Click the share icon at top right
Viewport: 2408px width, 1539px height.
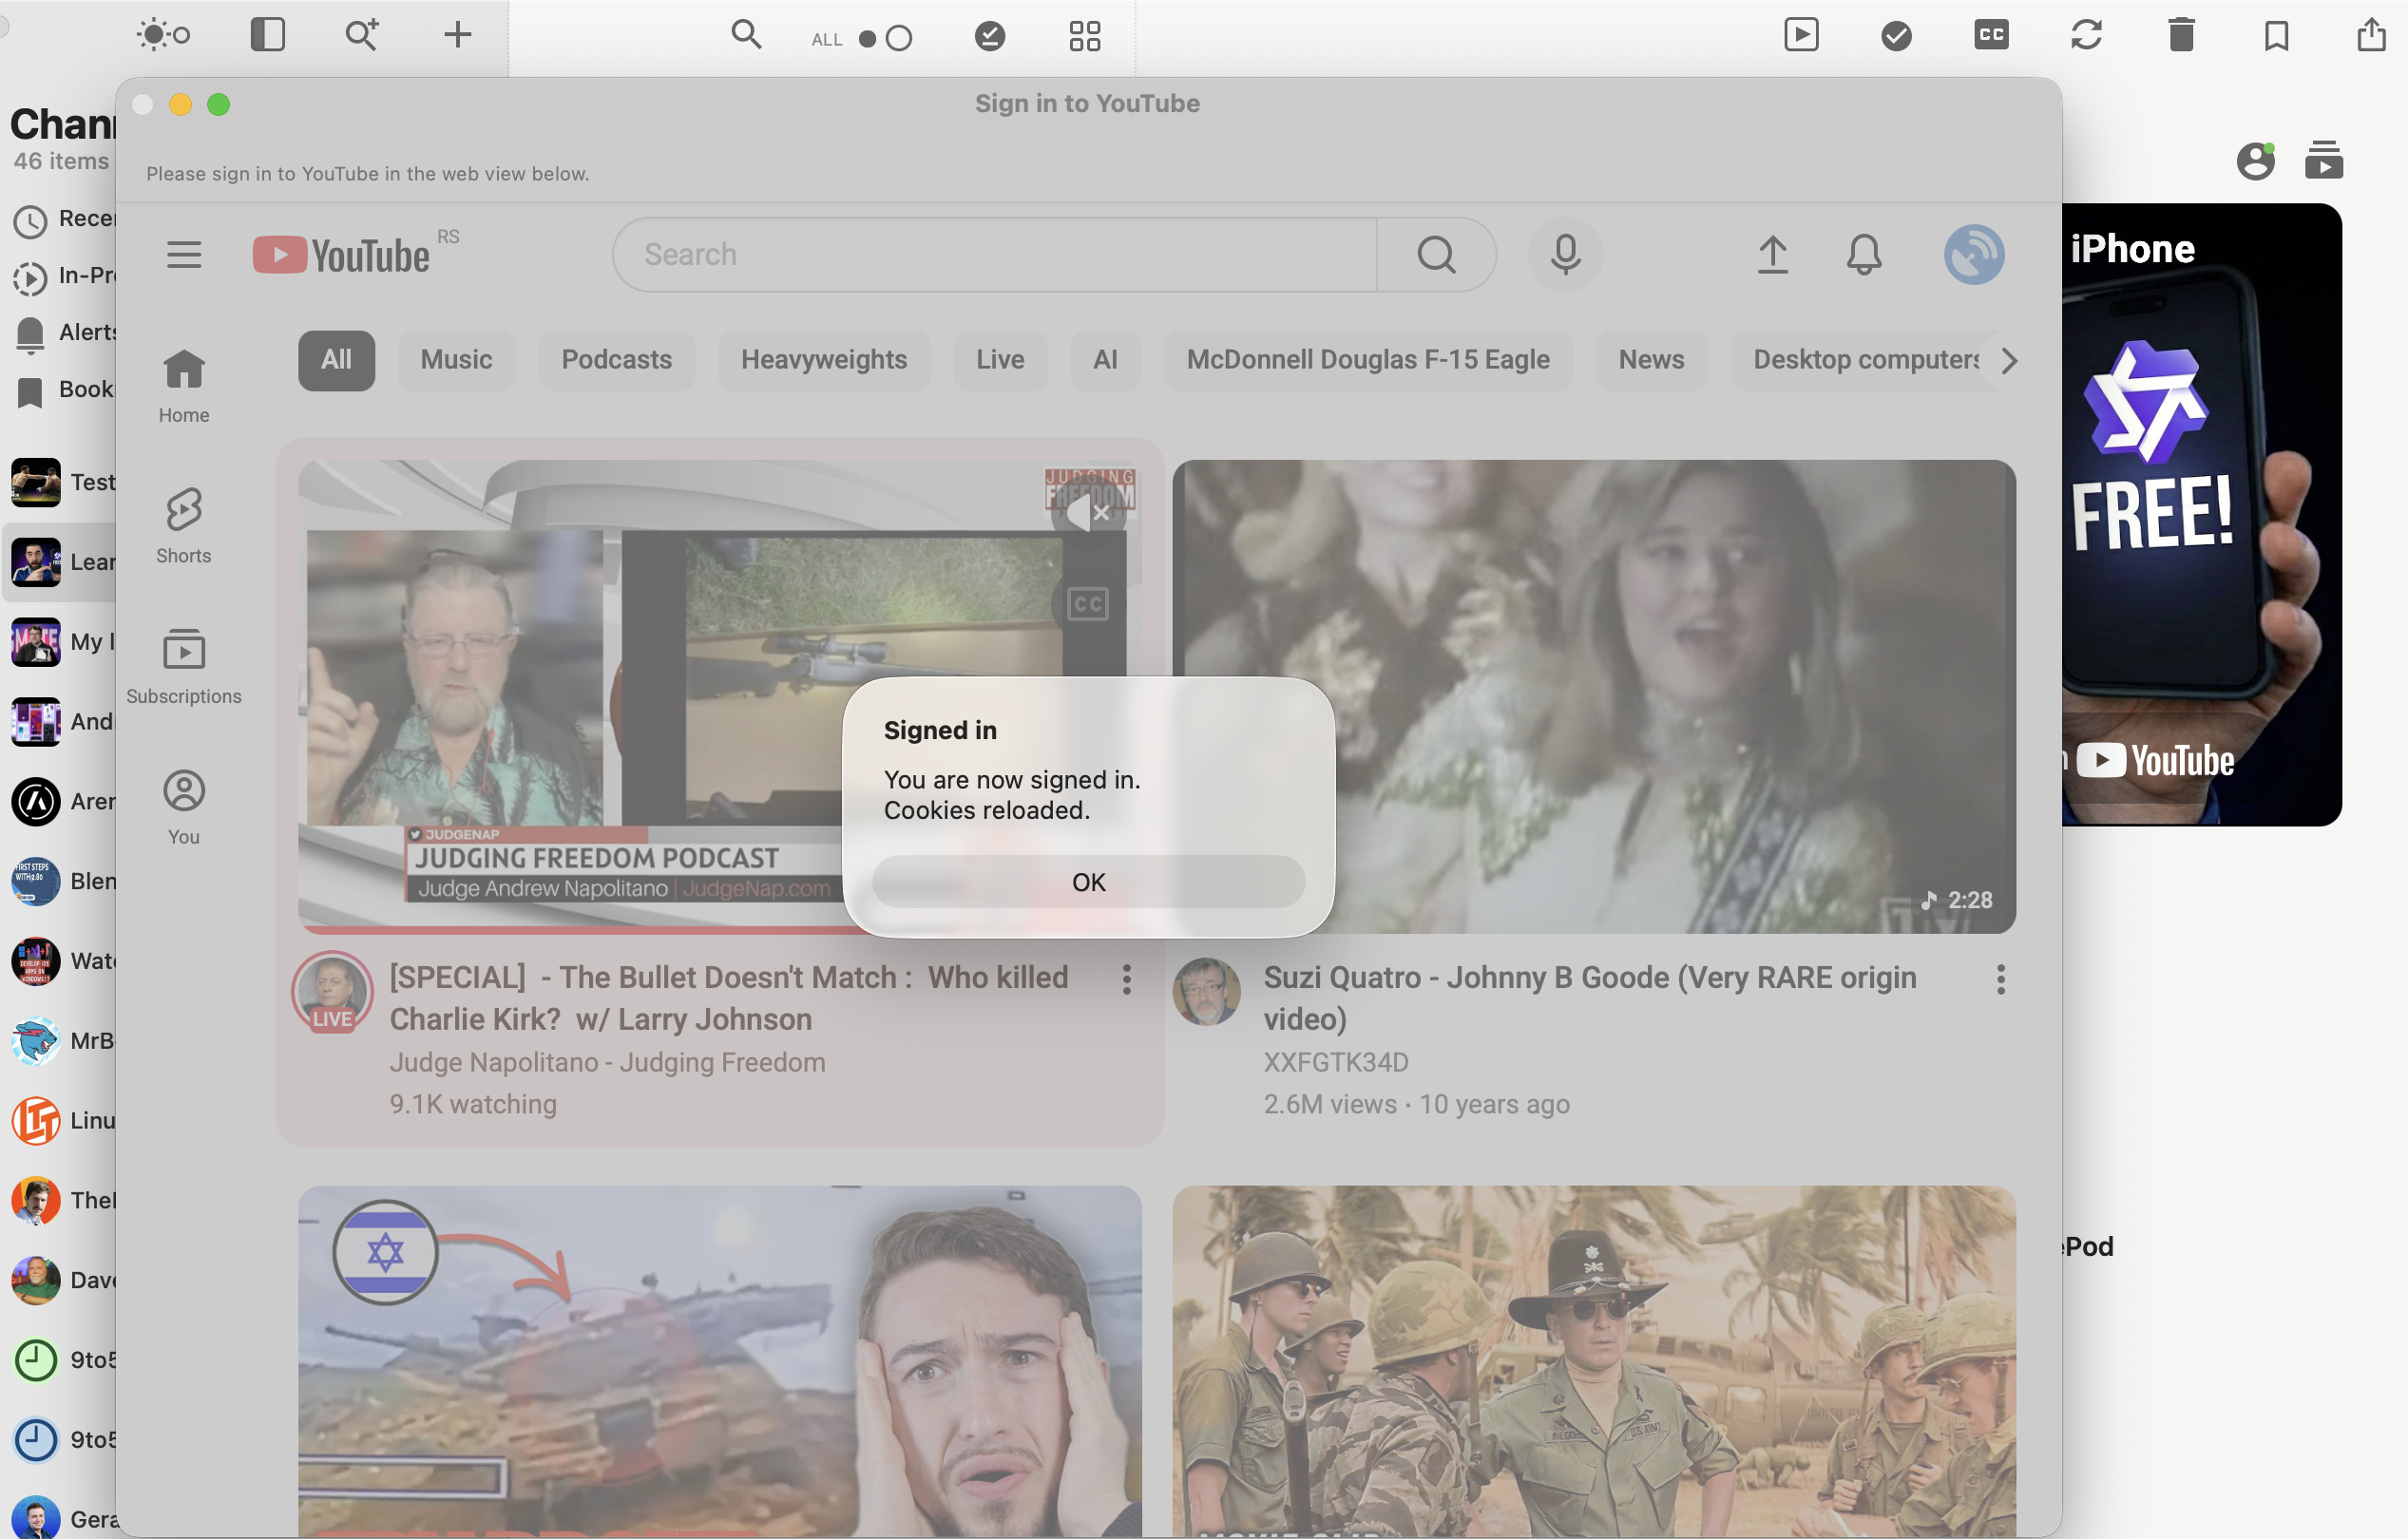coord(2370,35)
